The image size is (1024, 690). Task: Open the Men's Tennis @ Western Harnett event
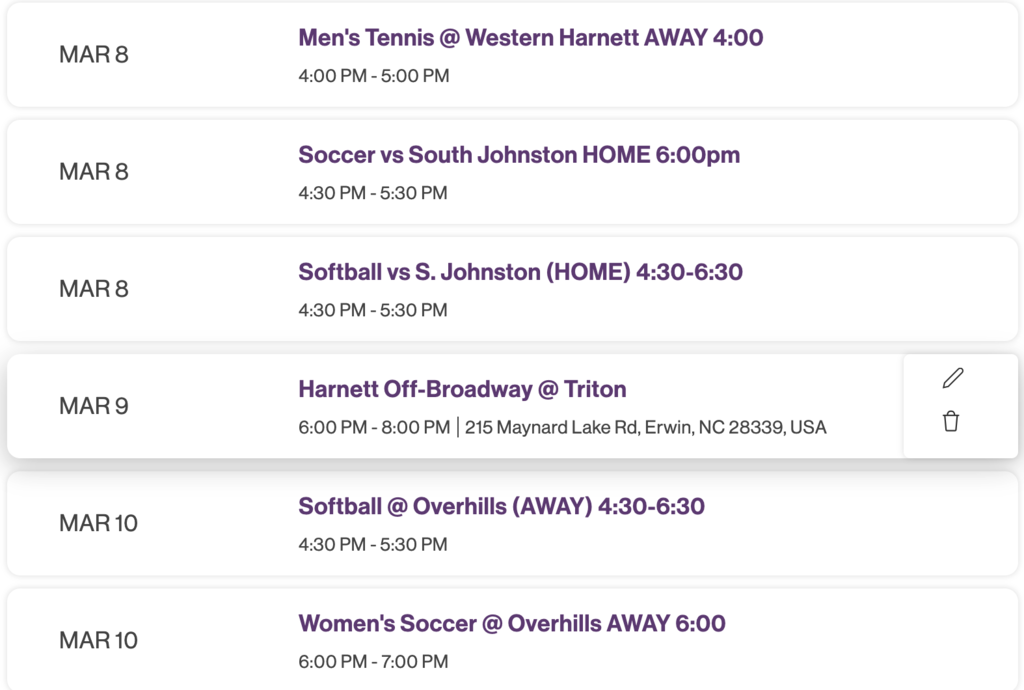click(530, 38)
